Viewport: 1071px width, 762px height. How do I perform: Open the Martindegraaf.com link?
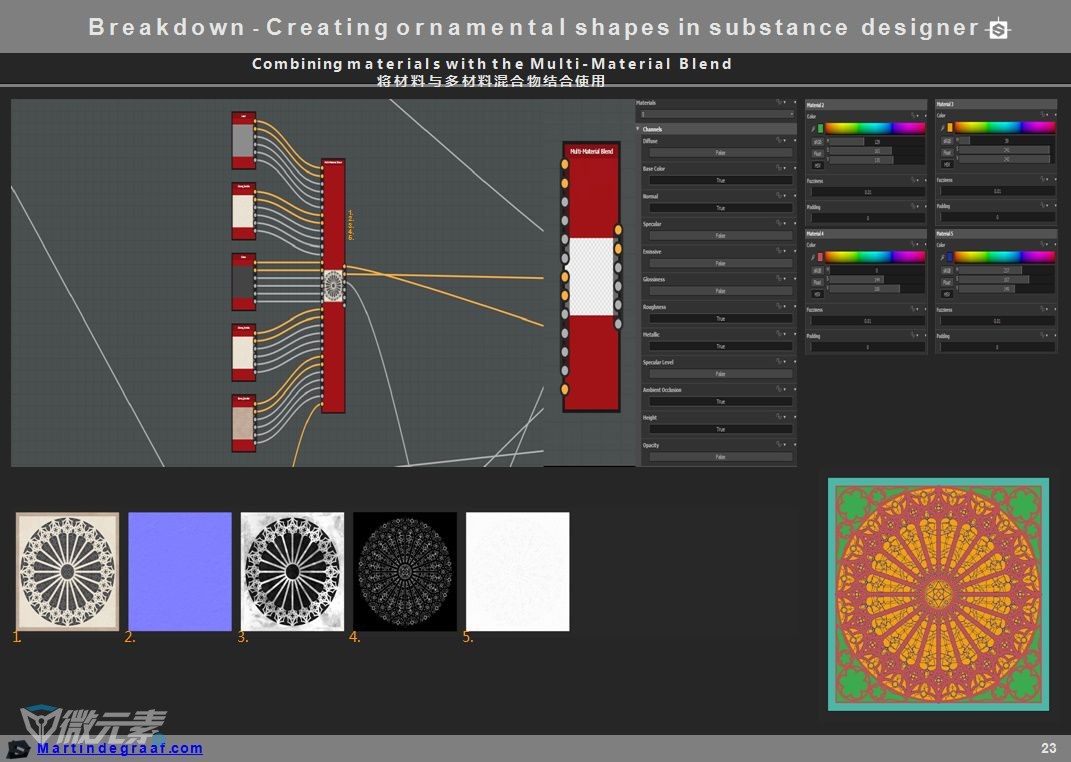coord(120,748)
